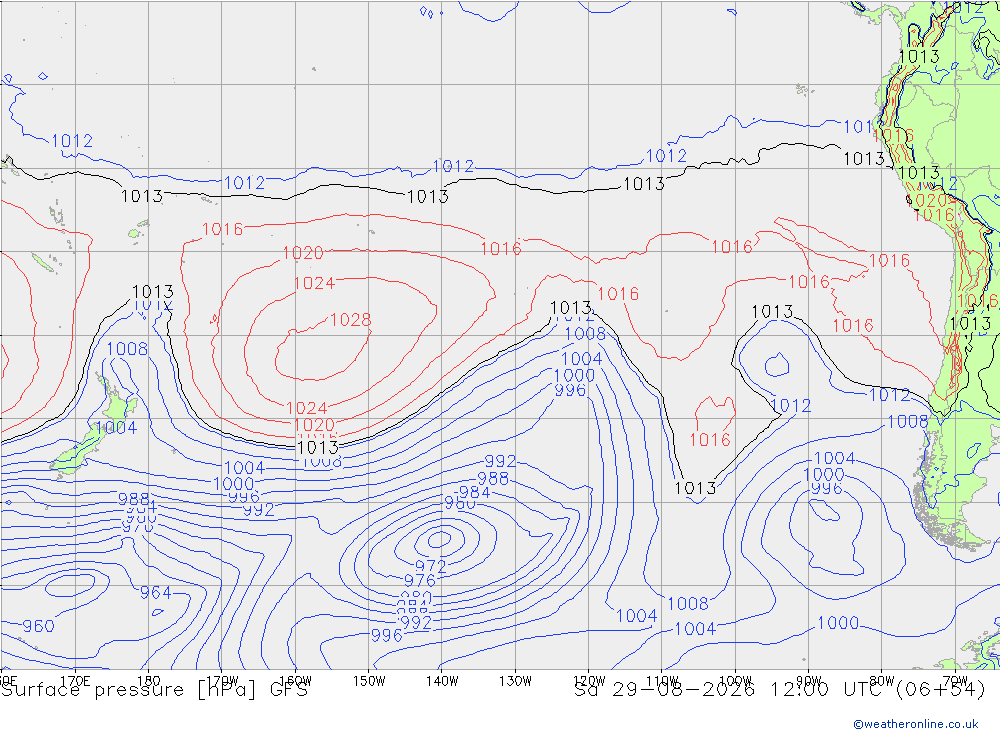1000x733 pixels.
Task: Click the 960 isobar label at bottom left
Action: (x=38, y=626)
